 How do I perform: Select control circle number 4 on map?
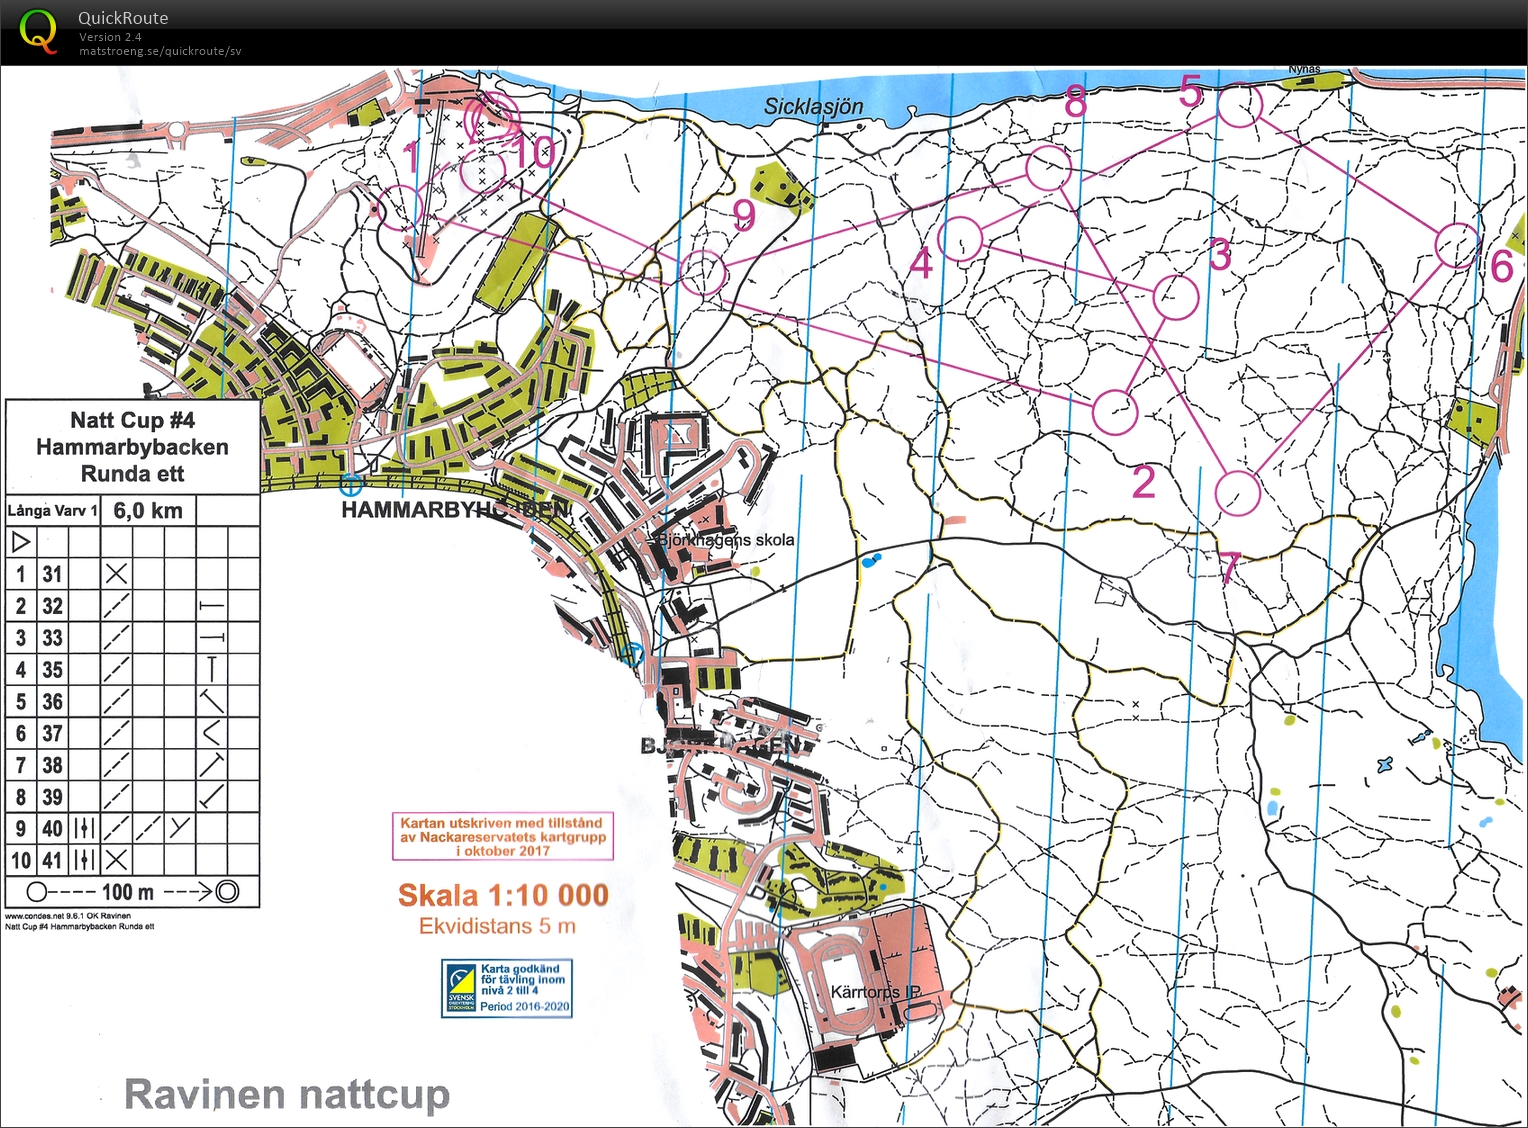[x=961, y=238]
